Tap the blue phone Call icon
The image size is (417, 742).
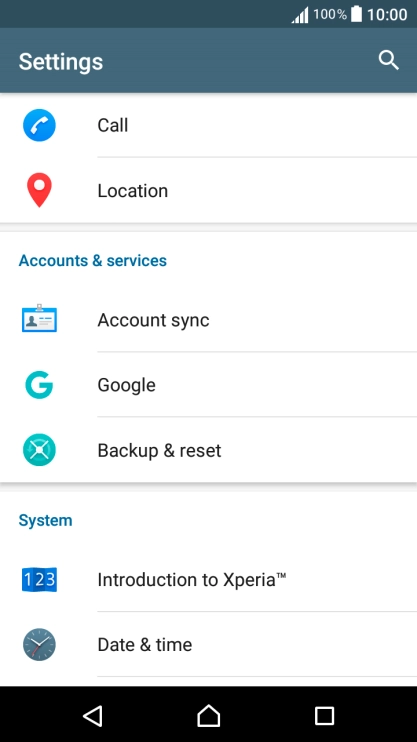click(x=39, y=125)
